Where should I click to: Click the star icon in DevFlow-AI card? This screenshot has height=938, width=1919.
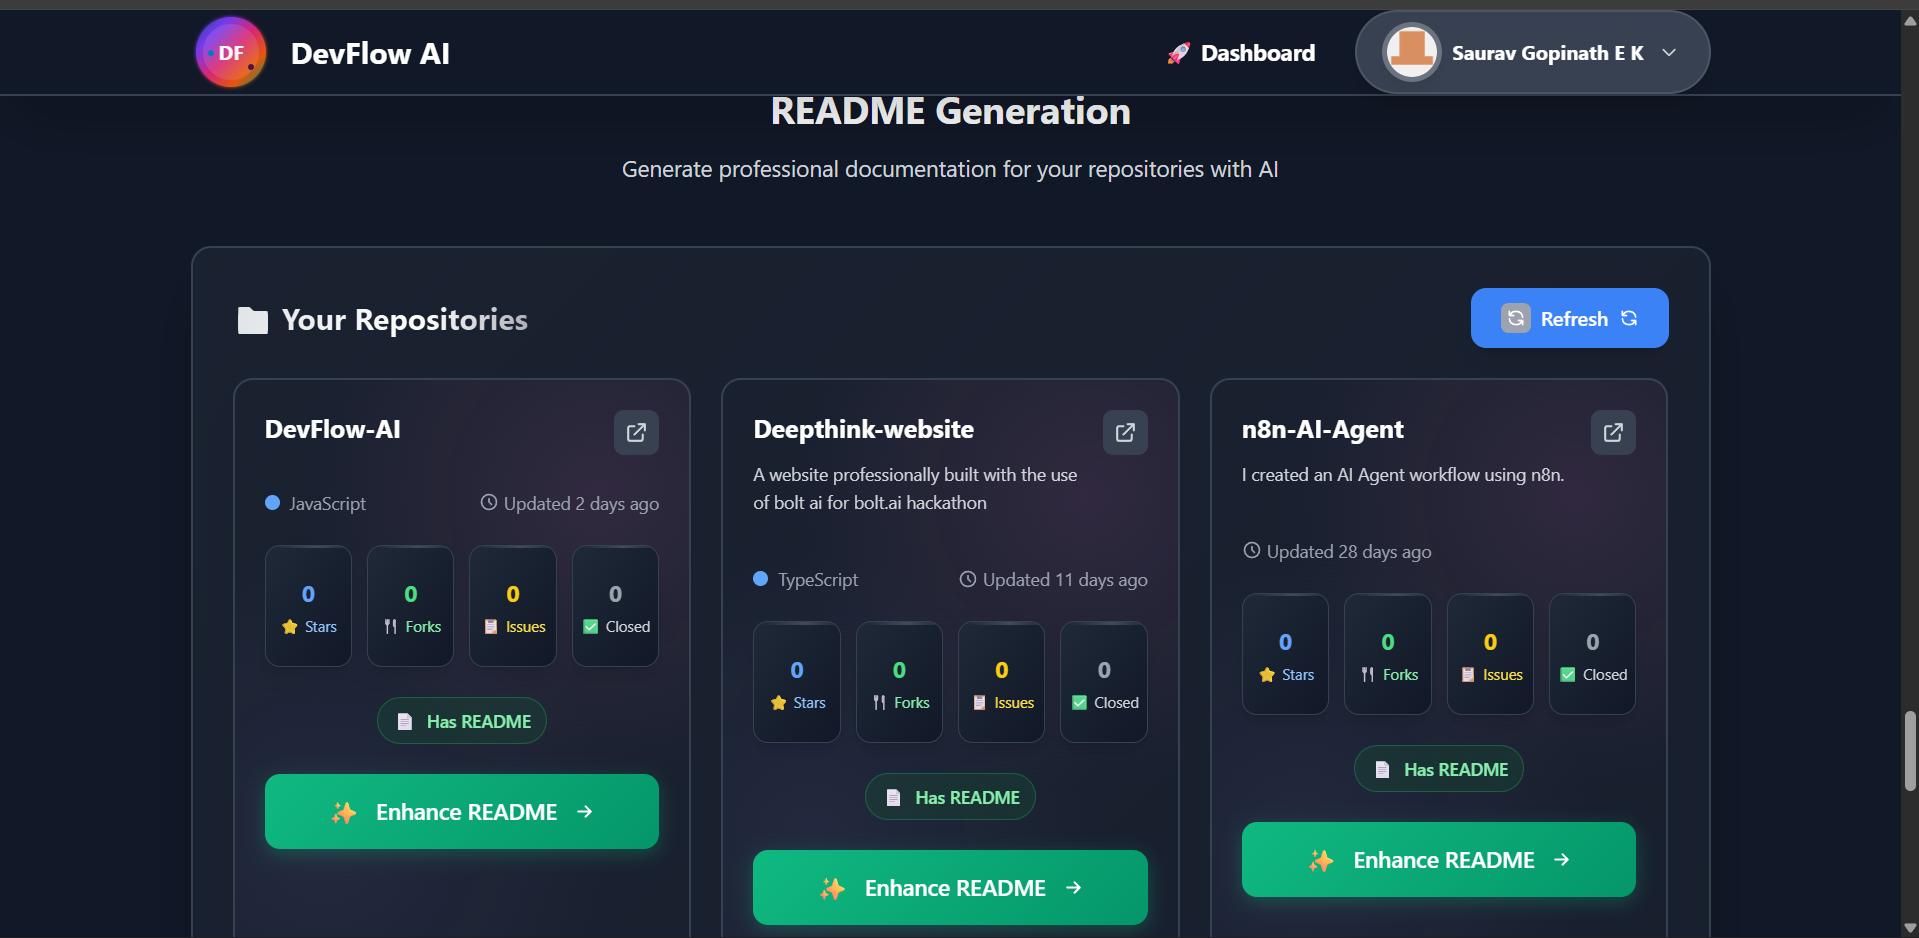[x=290, y=627]
